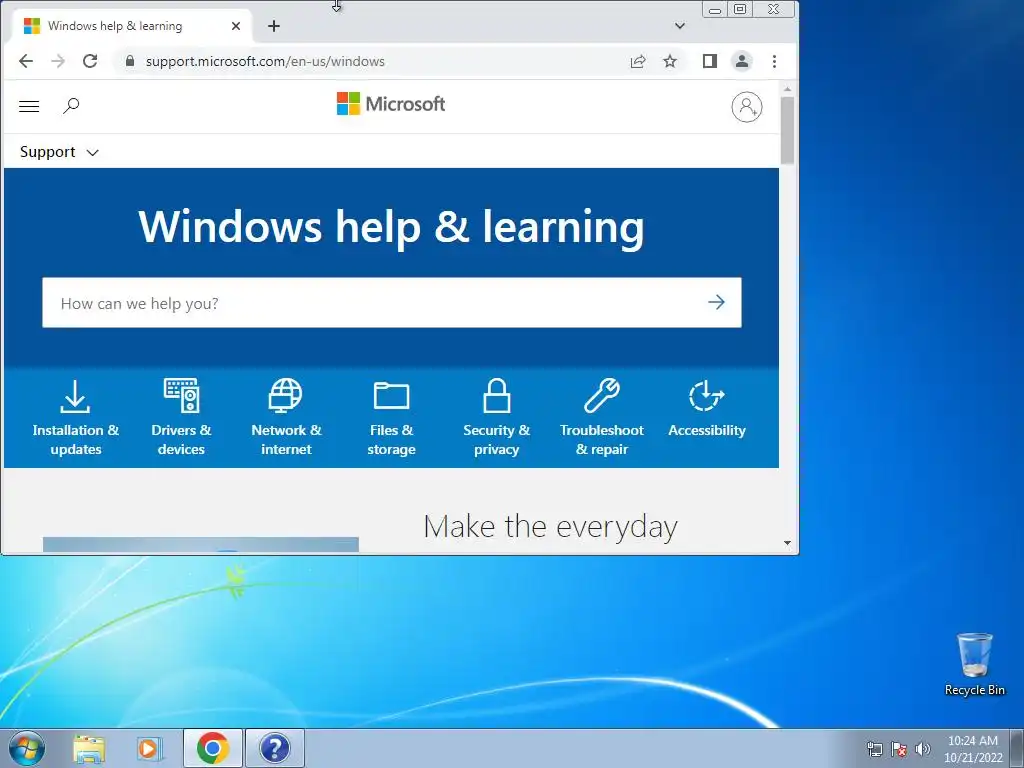
Task: Click the address bar URL text
Action: (265, 61)
